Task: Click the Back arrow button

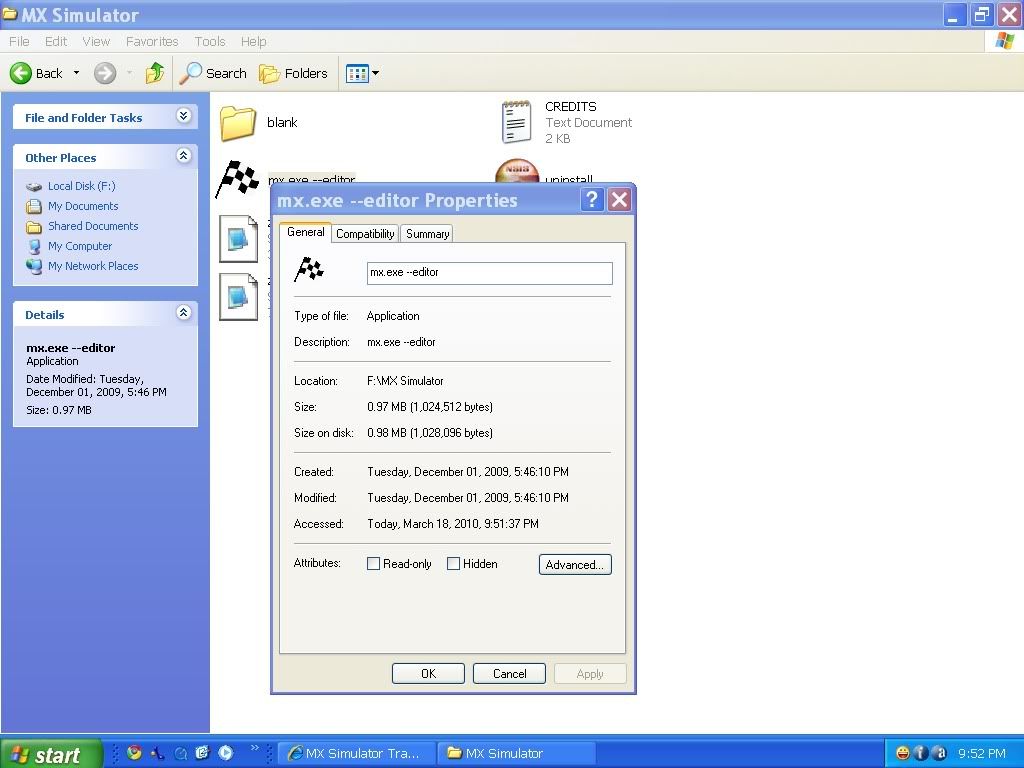Action: (x=38, y=73)
